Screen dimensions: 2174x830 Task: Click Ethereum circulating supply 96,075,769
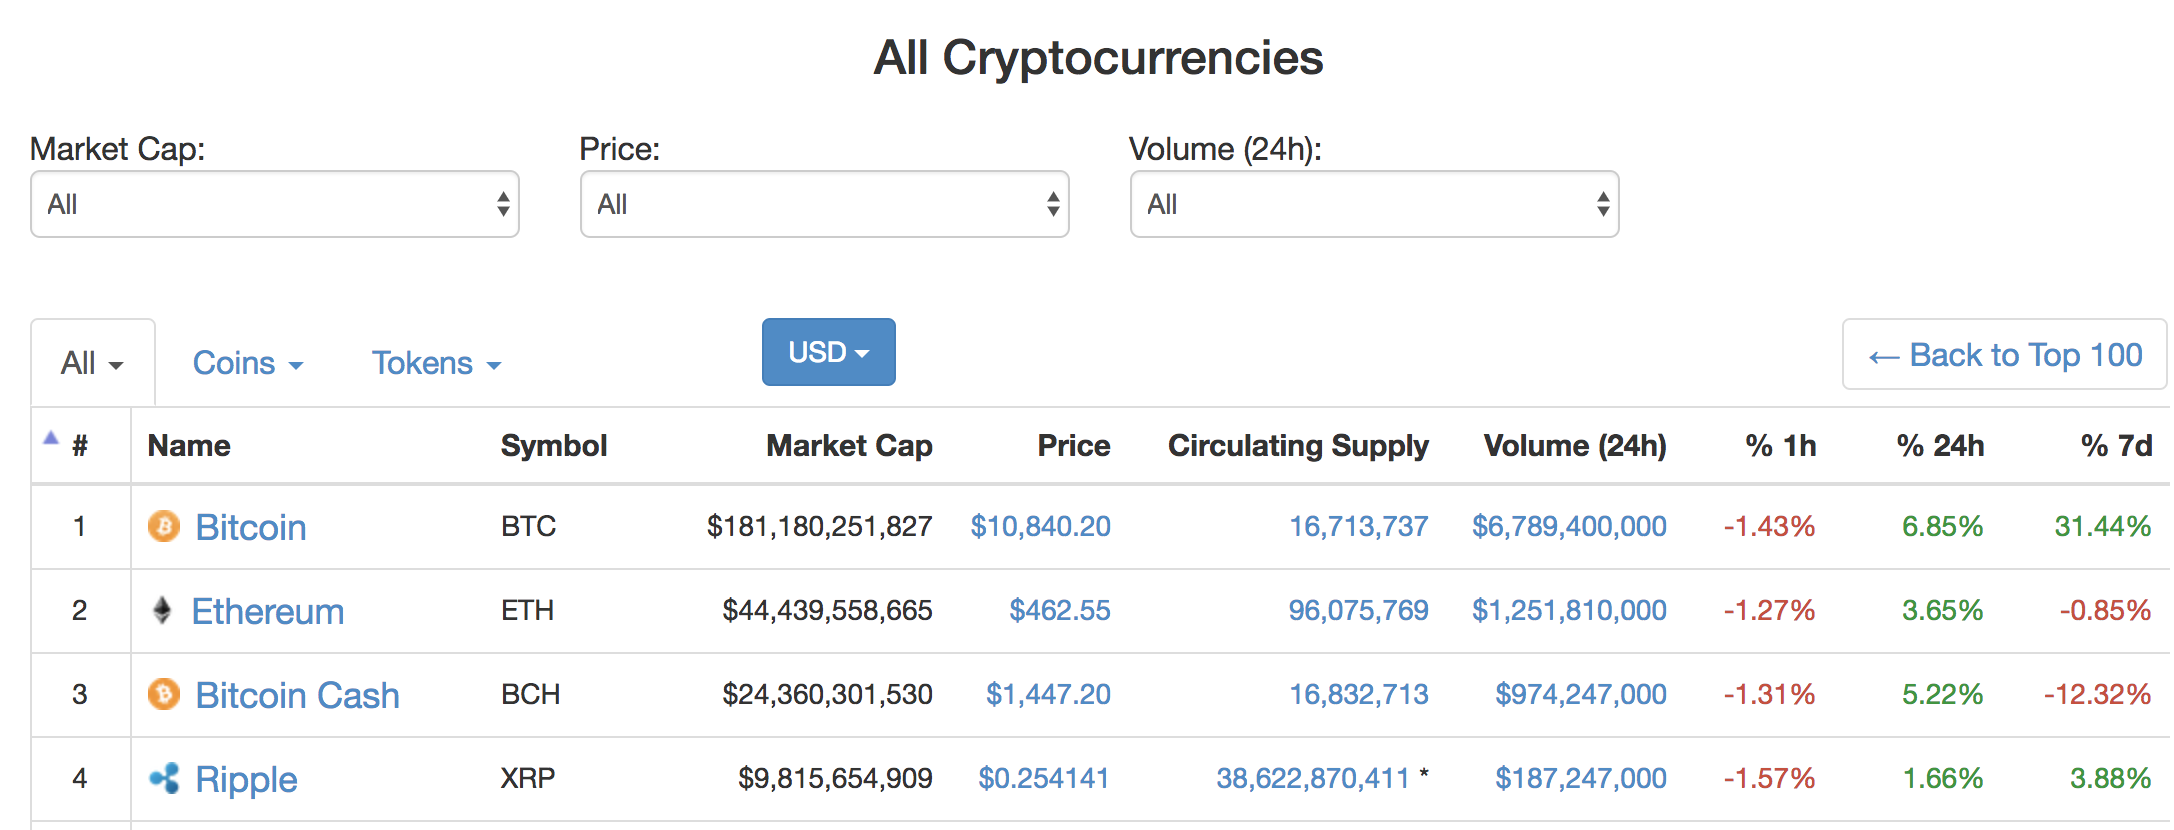(x=1359, y=610)
